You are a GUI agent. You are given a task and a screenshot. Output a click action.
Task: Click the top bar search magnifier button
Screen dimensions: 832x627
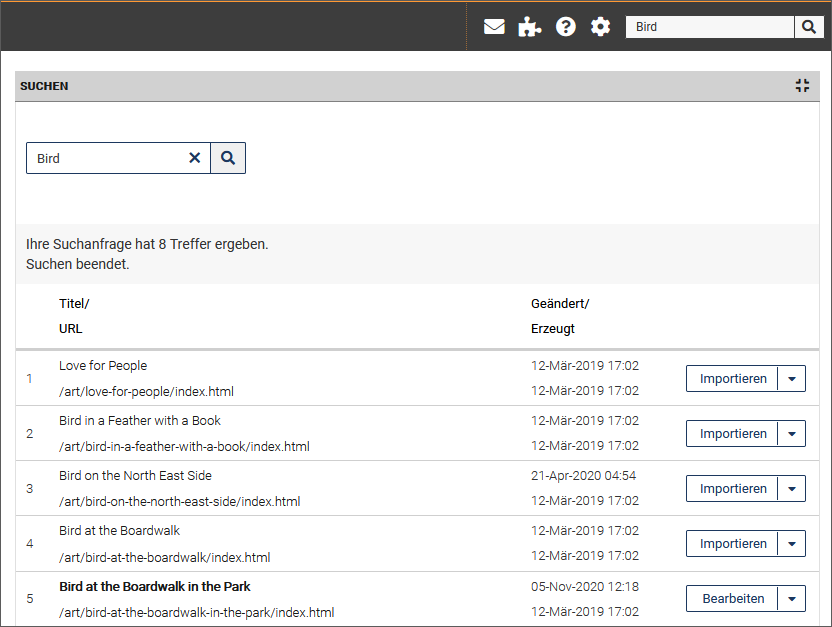pos(809,27)
